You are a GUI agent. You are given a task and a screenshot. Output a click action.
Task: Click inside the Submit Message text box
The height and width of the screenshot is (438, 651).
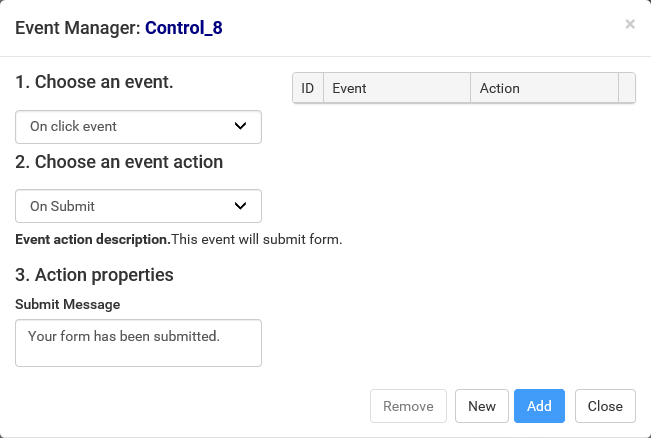tap(138, 343)
